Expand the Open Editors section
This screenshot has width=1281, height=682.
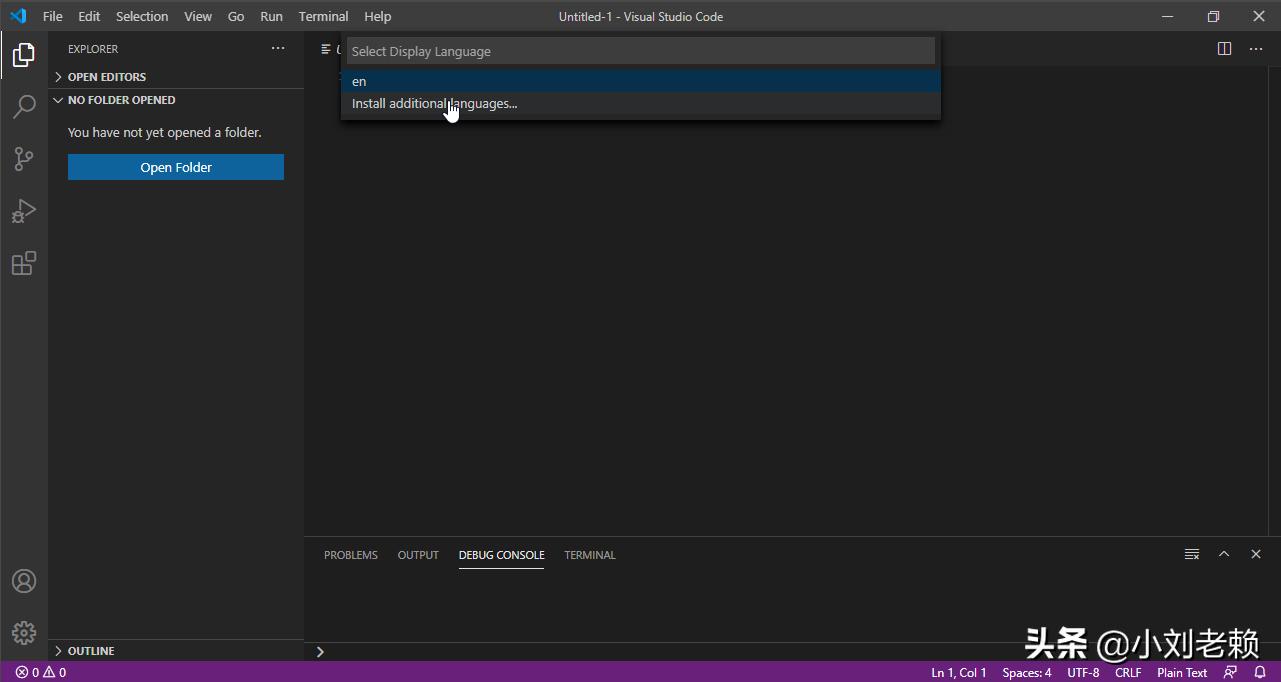(x=105, y=76)
